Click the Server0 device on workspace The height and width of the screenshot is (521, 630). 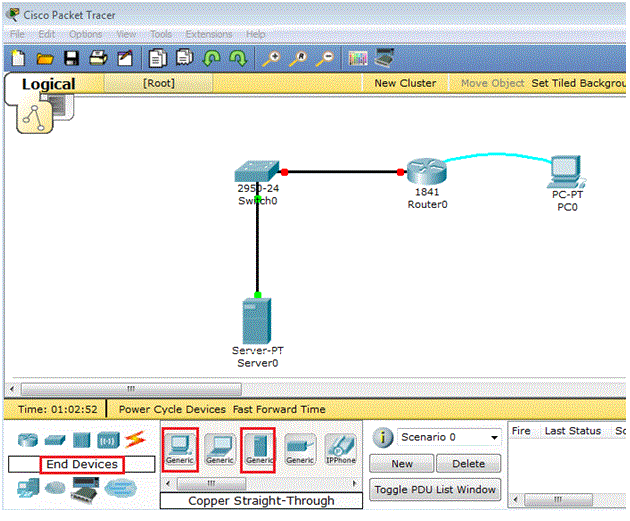pyautogui.click(x=257, y=321)
